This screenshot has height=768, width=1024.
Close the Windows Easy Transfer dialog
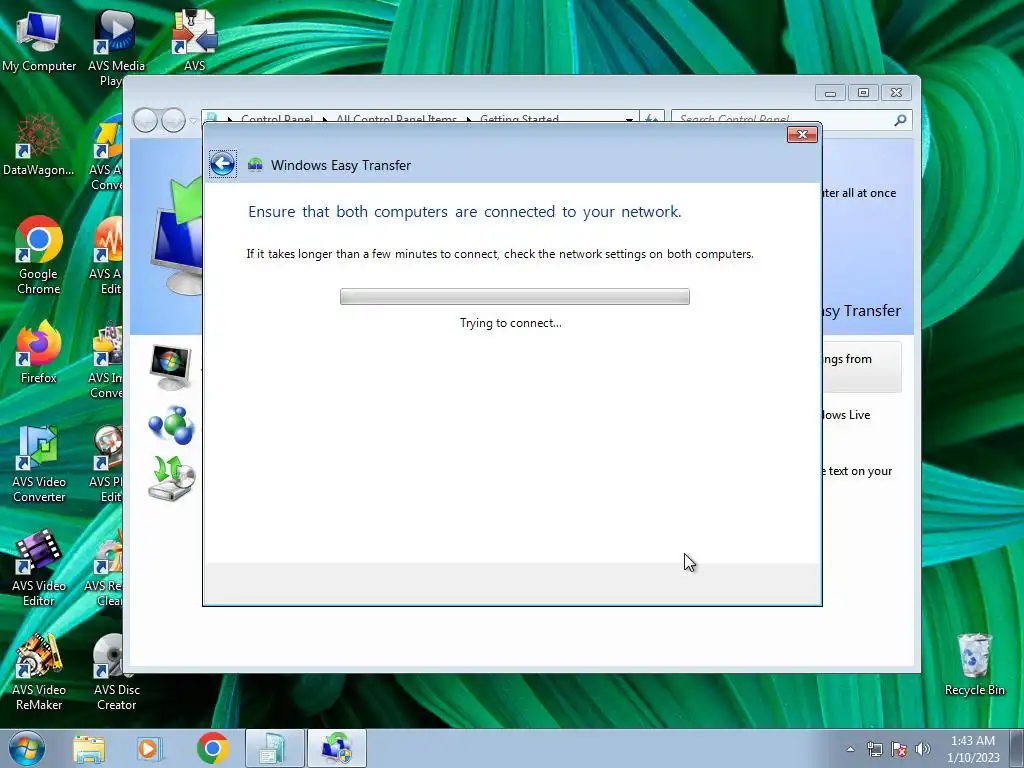[x=802, y=135]
